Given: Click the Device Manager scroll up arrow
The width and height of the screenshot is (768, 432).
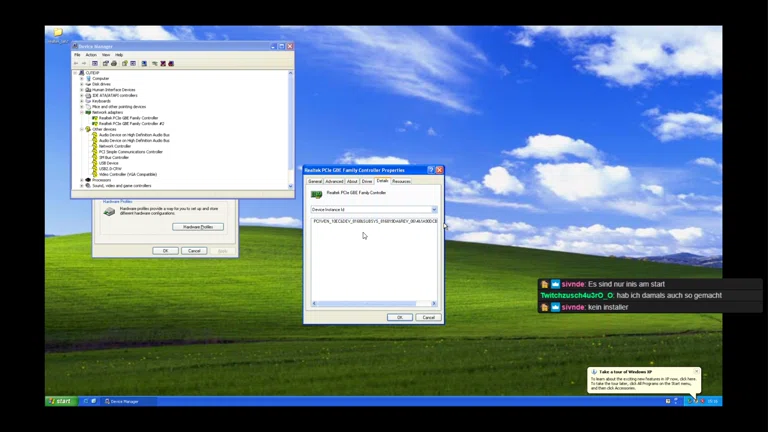Looking at the screenshot, I should tap(290, 73).
